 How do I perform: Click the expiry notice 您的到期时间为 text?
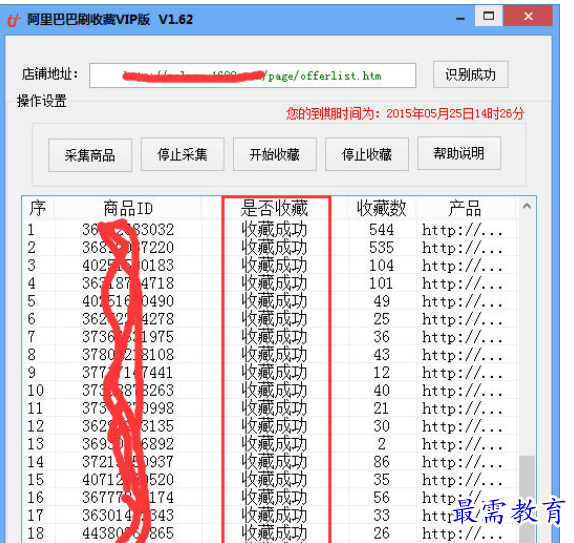click(x=405, y=114)
